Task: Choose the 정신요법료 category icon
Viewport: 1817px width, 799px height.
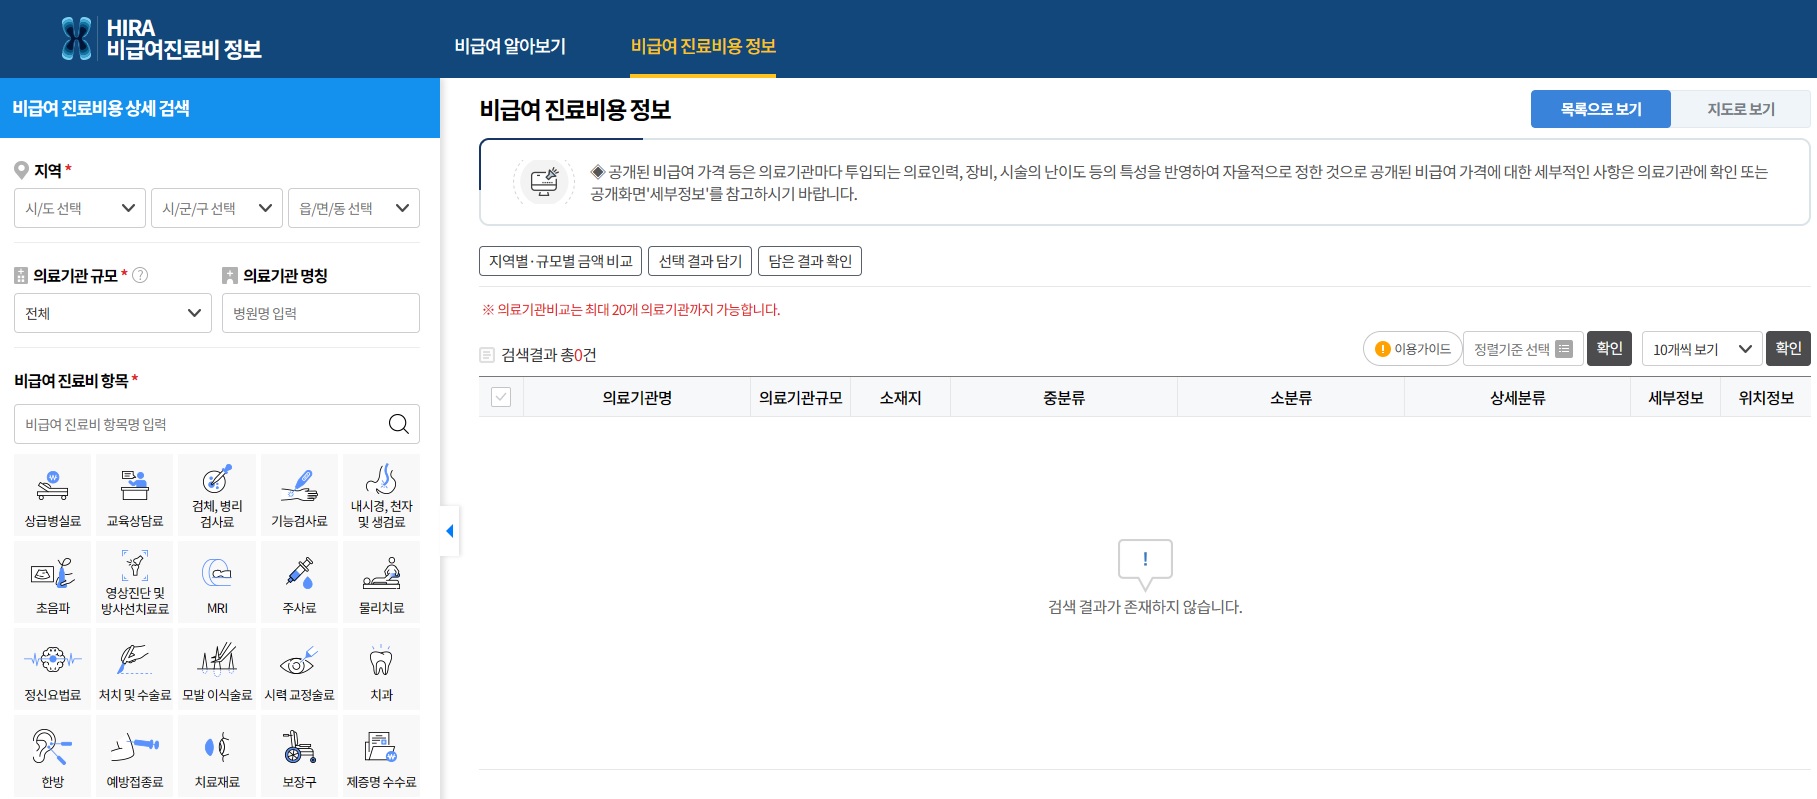Action: (53, 669)
